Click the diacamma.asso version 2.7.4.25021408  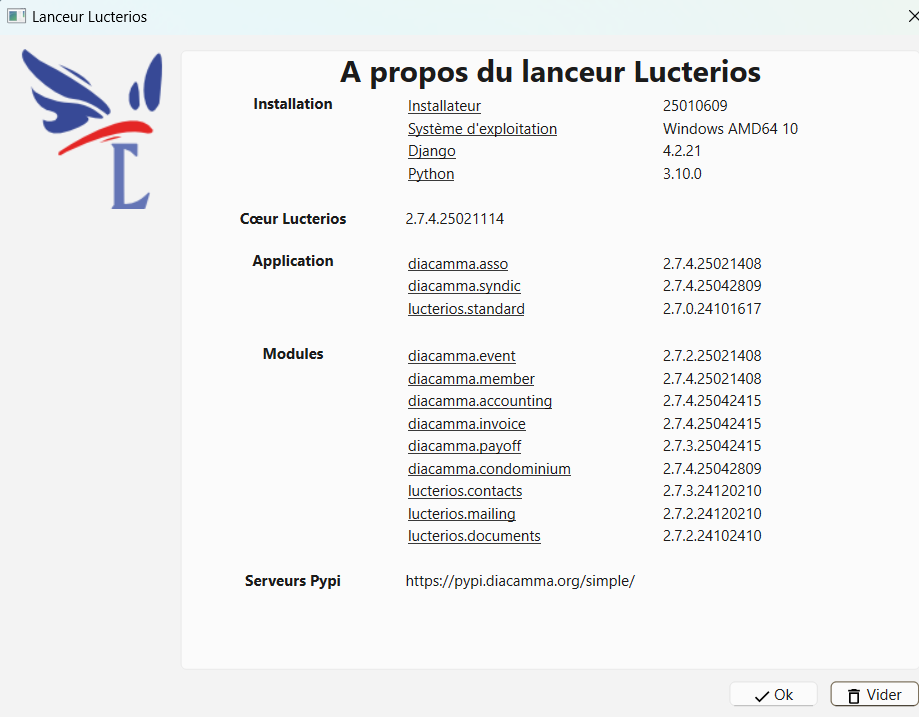click(712, 264)
